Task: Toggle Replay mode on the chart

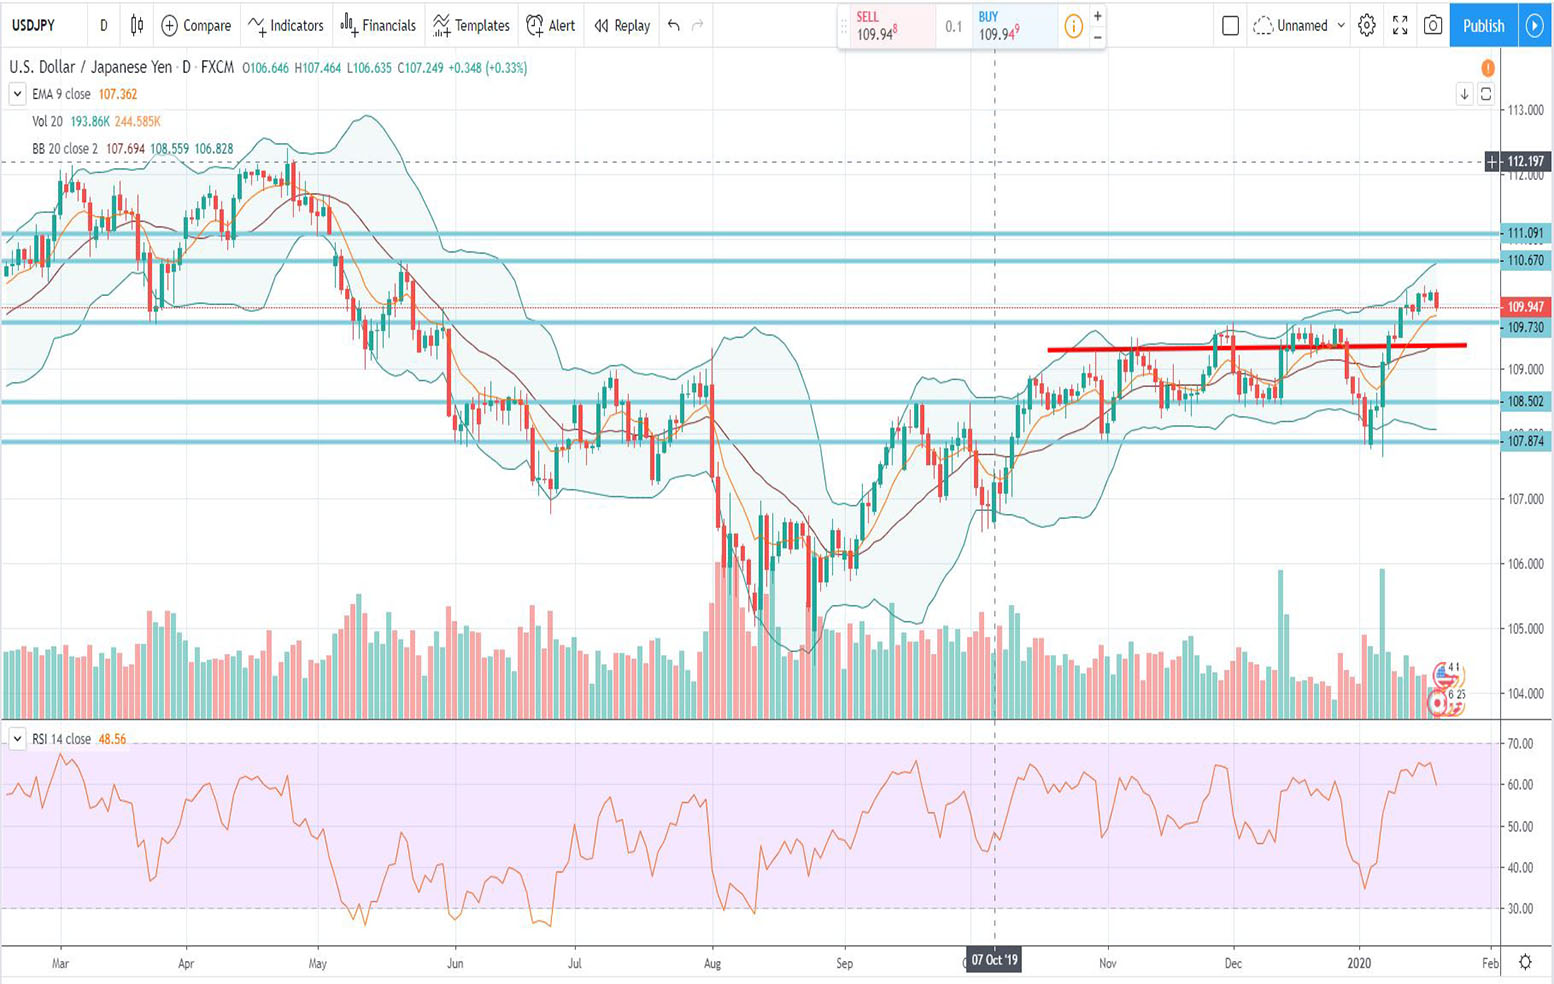Action: 622,26
